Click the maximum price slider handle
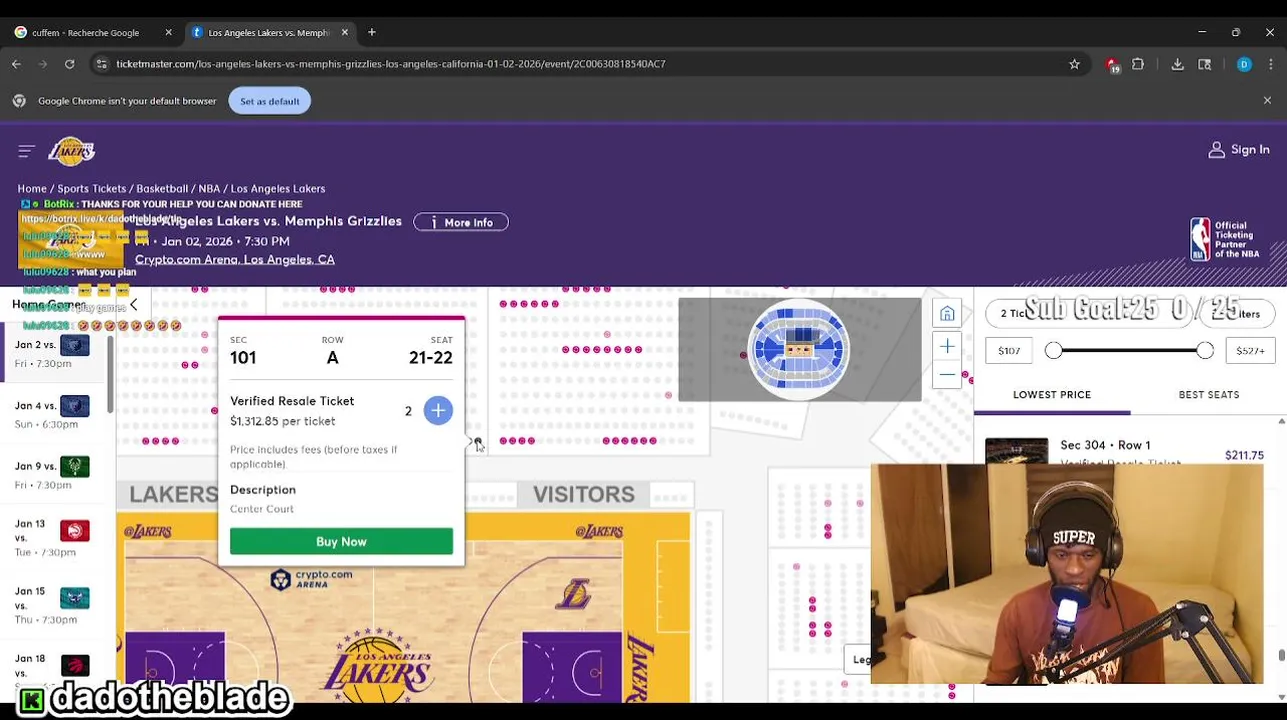Image resolution: width=1287 pixels, height=720 pixels. coord(1204,350)
